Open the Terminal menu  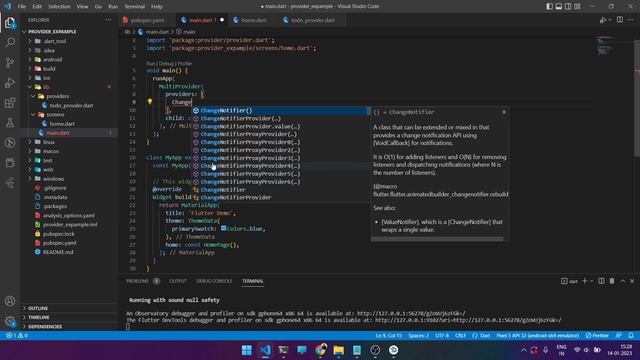(134, 7)
